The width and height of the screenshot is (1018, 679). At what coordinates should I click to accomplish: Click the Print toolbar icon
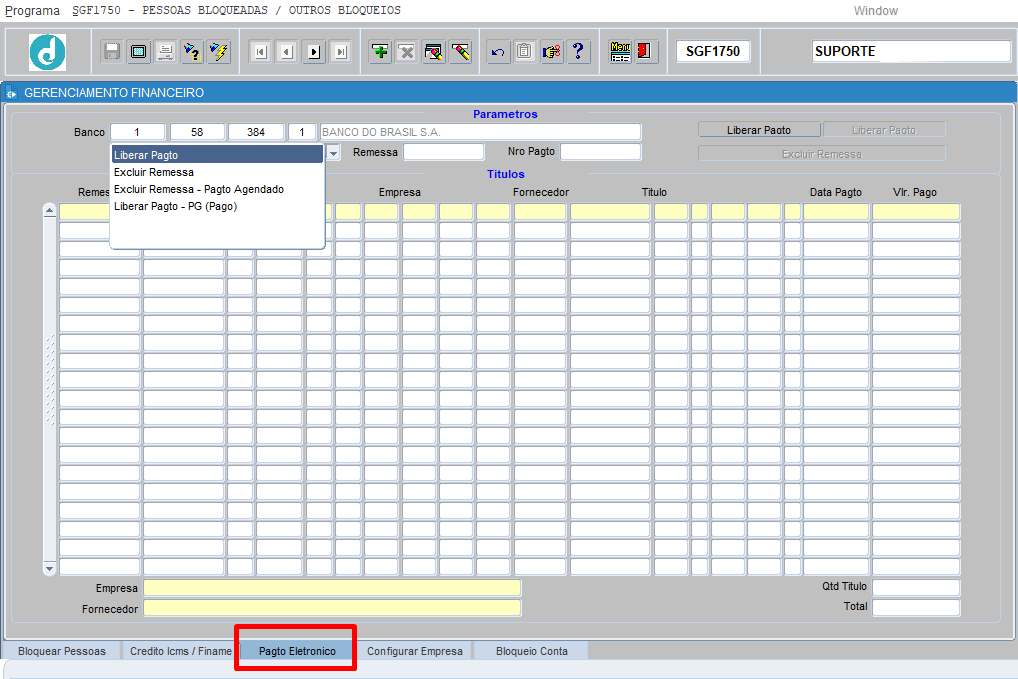pyautogui.click(x=165, y=51)
